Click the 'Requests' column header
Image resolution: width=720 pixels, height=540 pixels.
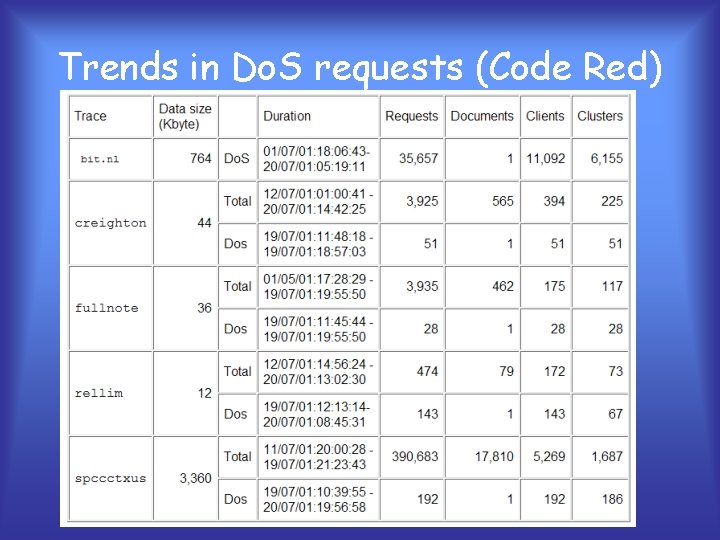[x=412, y=116]
